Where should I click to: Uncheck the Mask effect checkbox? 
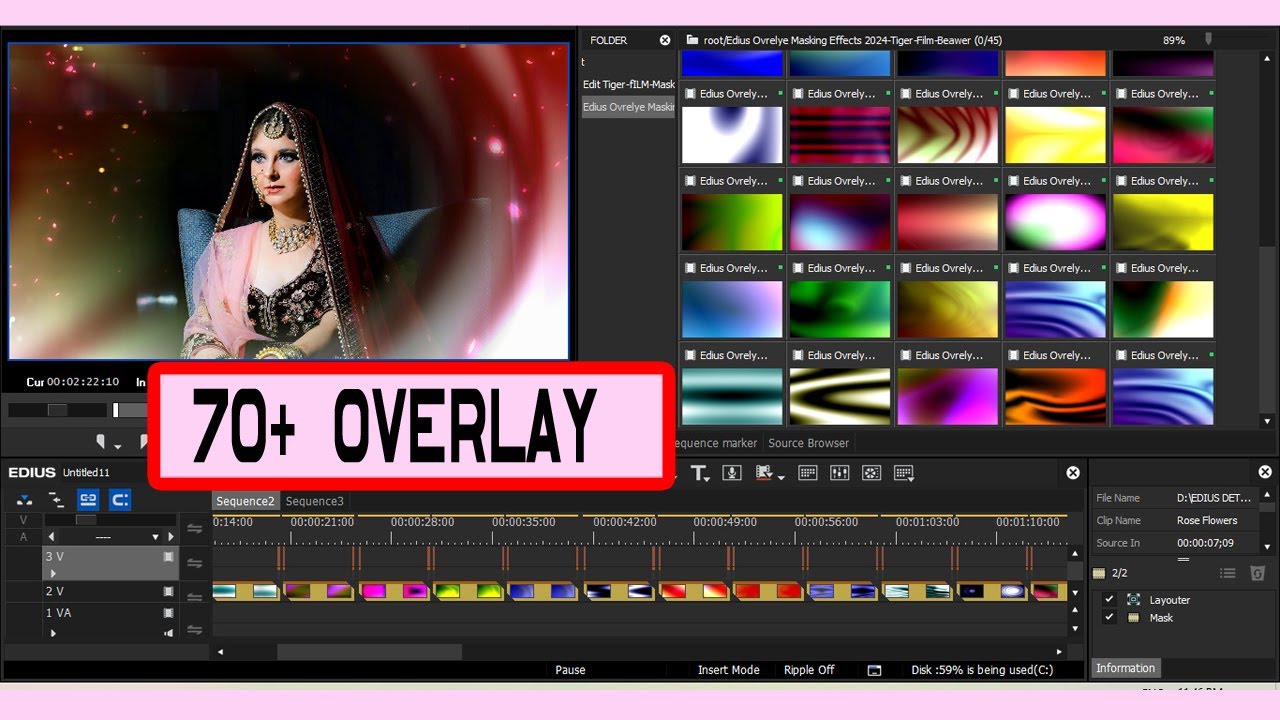pos(1108,617)
